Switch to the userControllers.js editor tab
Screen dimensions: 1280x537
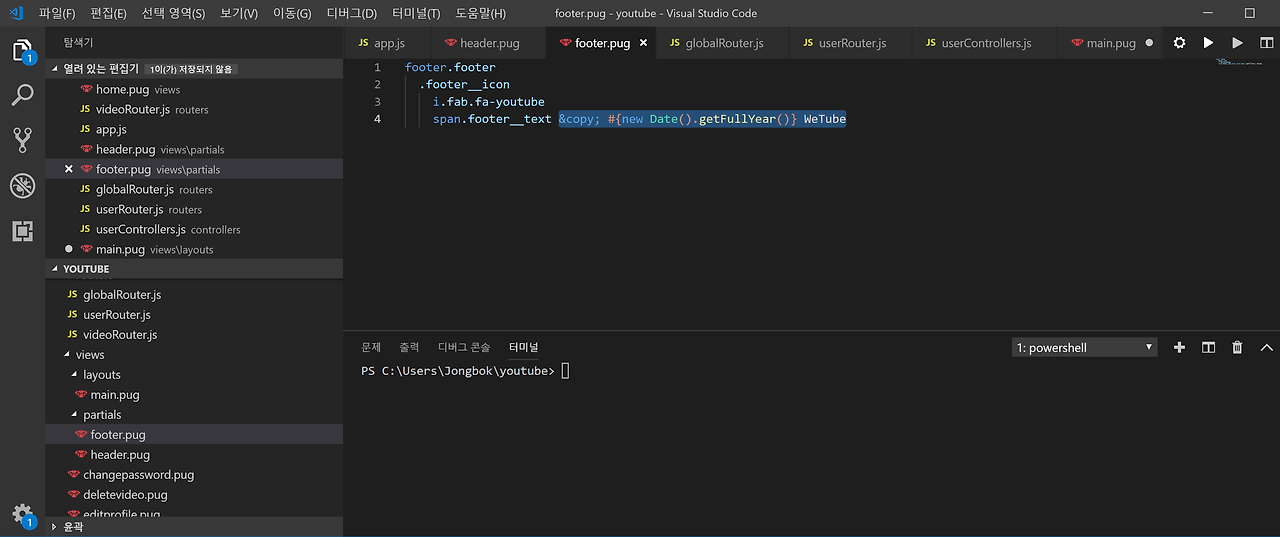[986, 43]
